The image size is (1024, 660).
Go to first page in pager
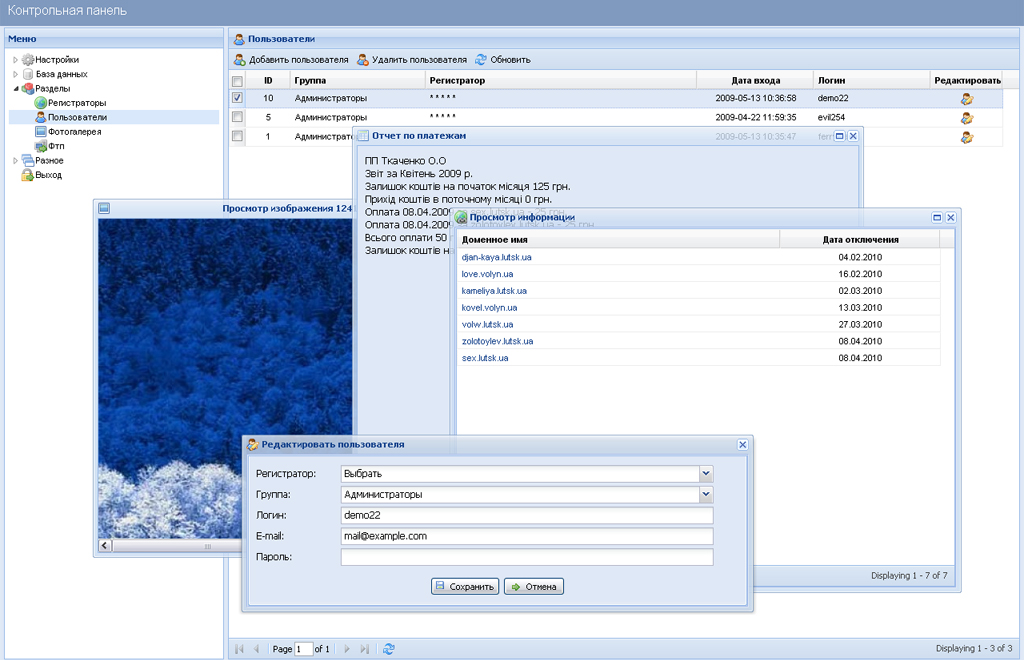pyautogui.click(x=239, y=649)
